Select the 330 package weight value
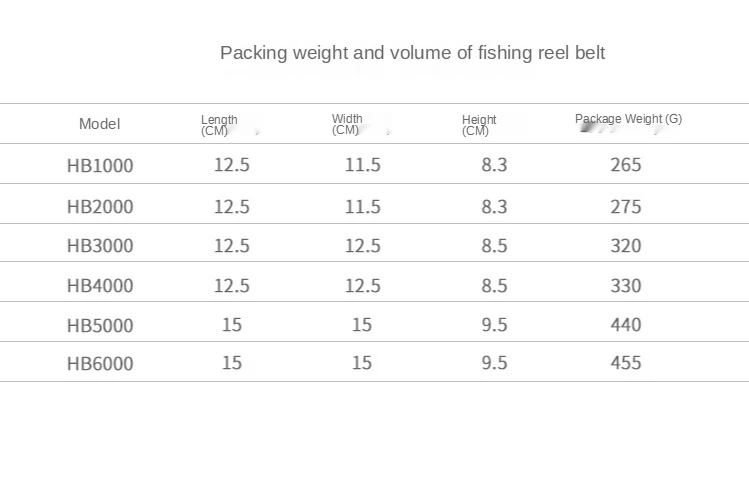749x491 pixels. pyautogui.click(x=626, y=286)
